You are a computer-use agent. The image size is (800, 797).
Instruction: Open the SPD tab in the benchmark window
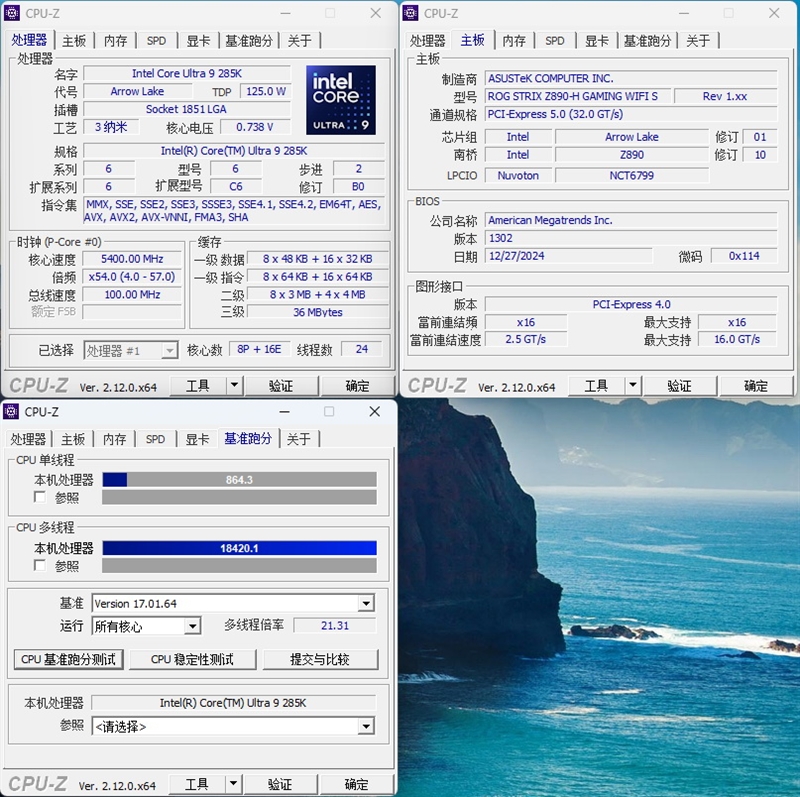(155, 439)
